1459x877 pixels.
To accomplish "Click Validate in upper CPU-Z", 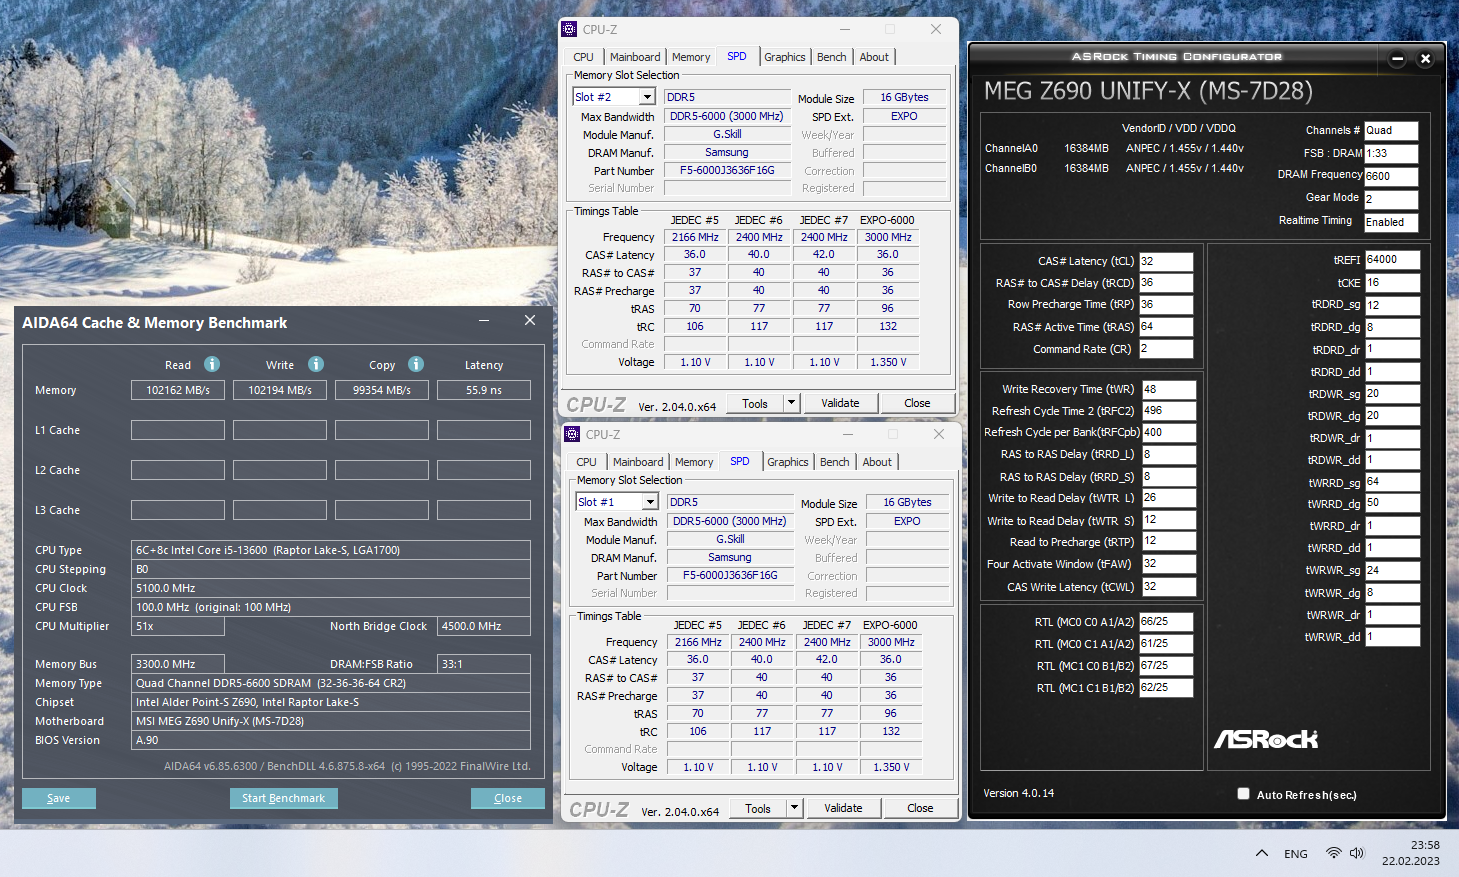I will tap(840, 403).
